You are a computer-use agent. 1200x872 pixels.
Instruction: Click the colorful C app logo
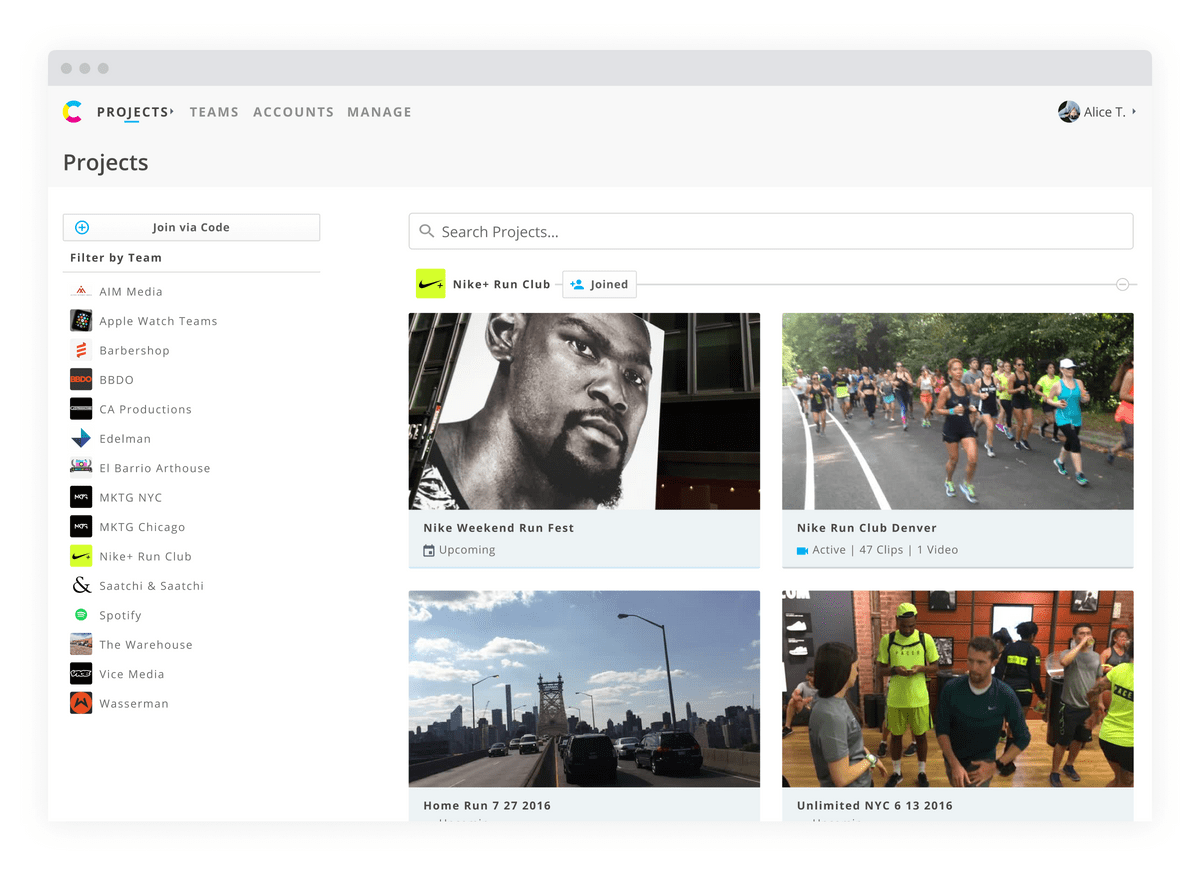click(72, 112)
